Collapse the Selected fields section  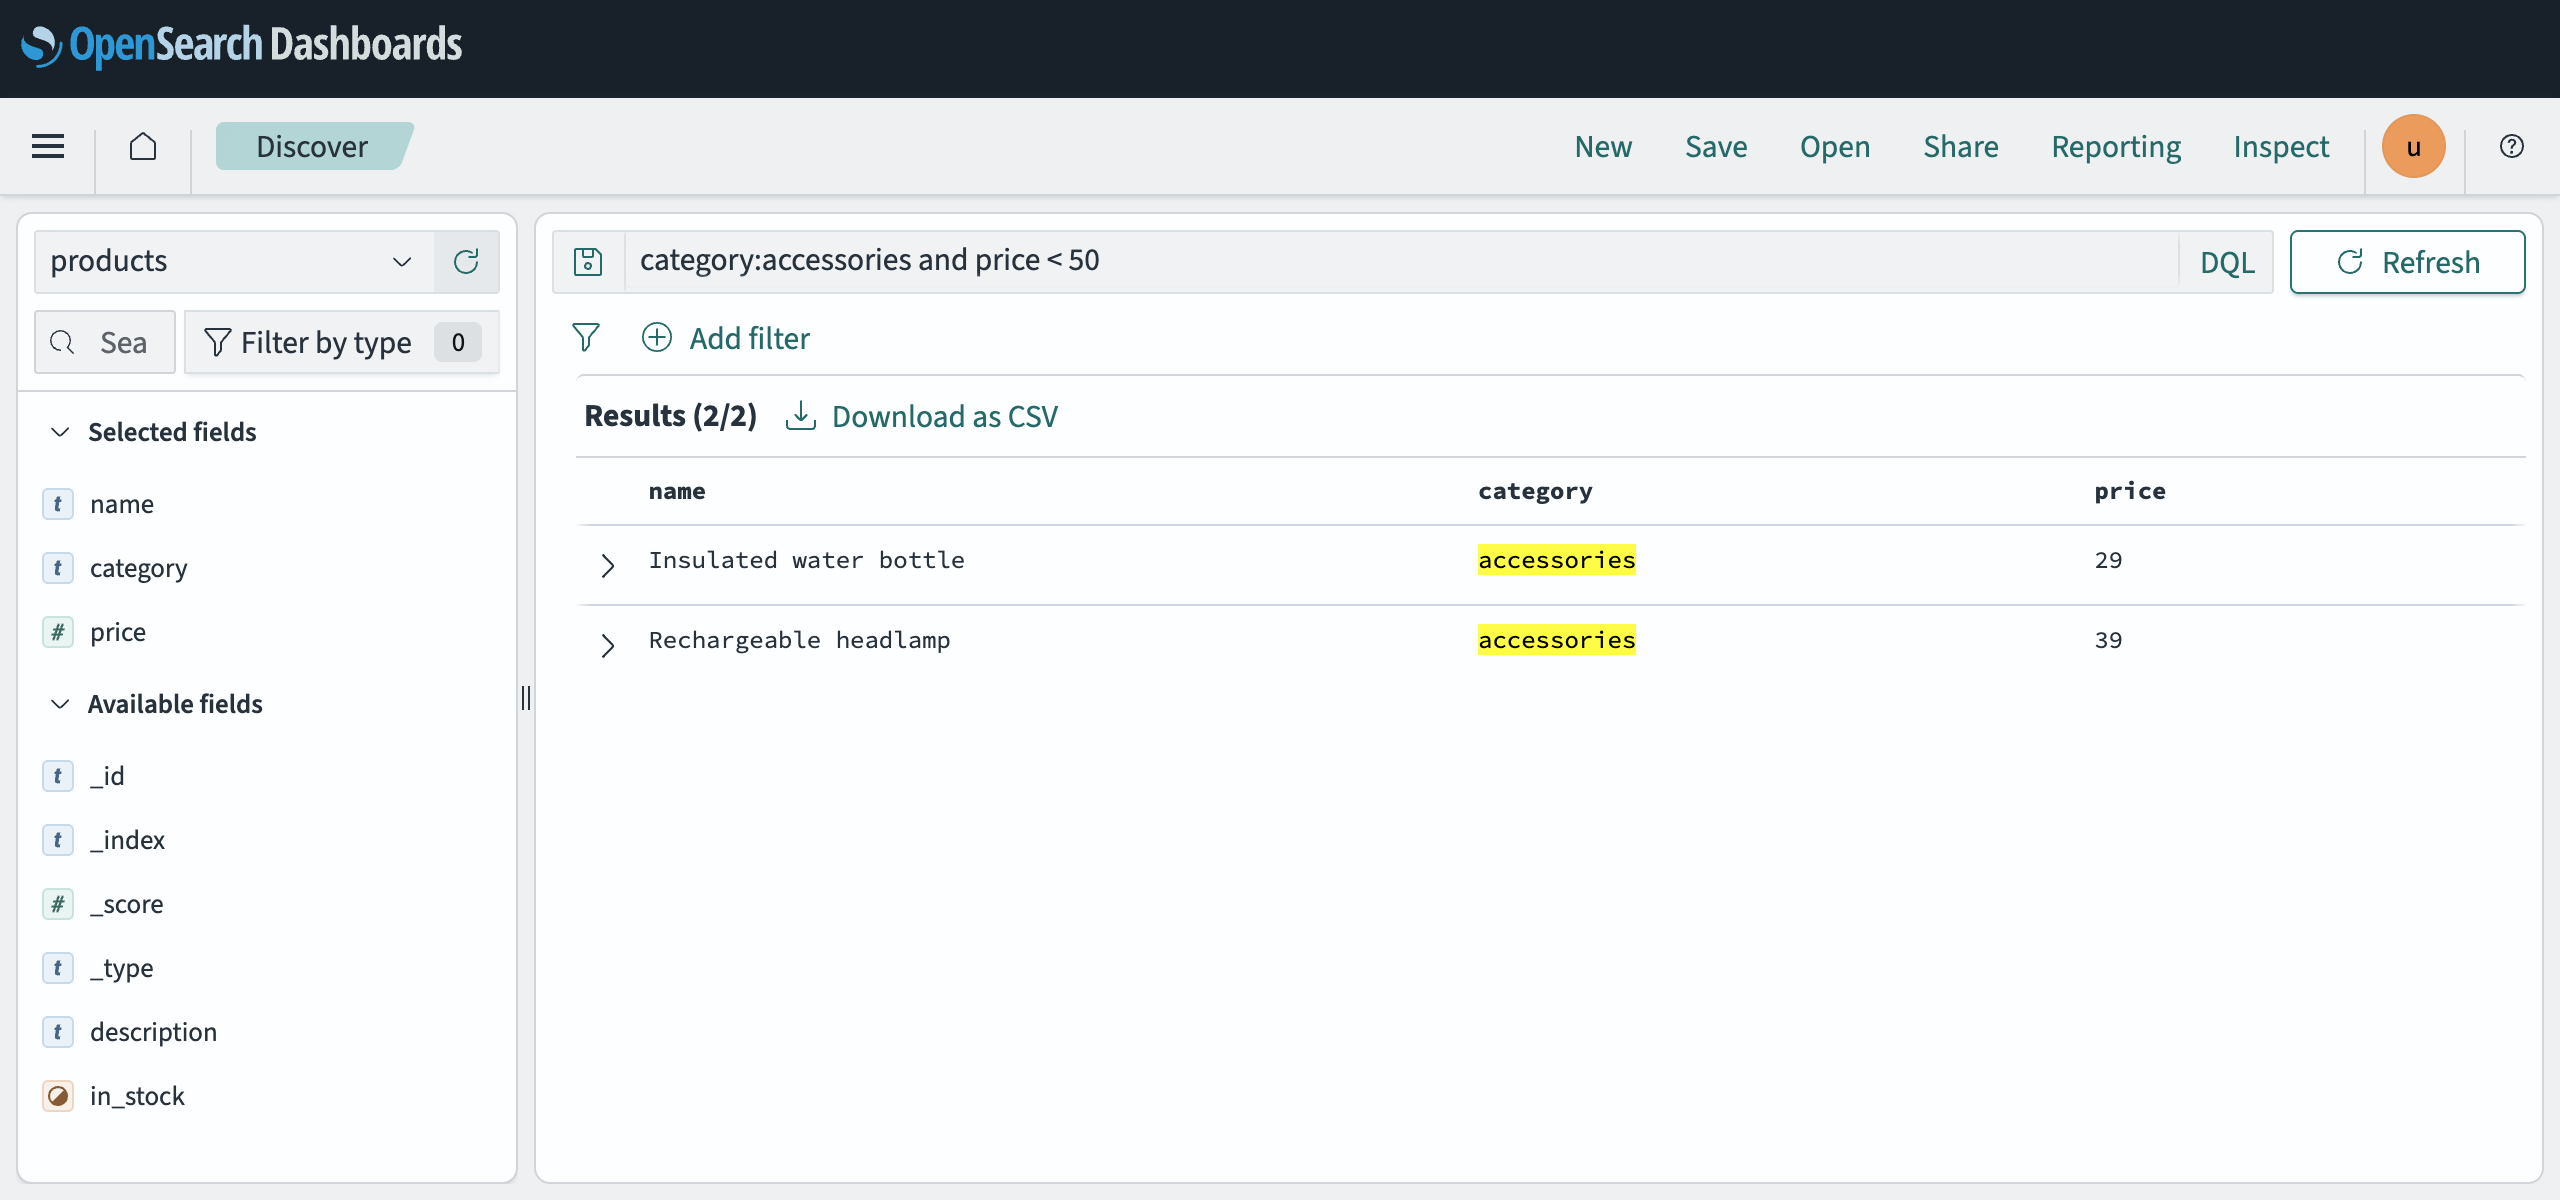tap(61, 432)
